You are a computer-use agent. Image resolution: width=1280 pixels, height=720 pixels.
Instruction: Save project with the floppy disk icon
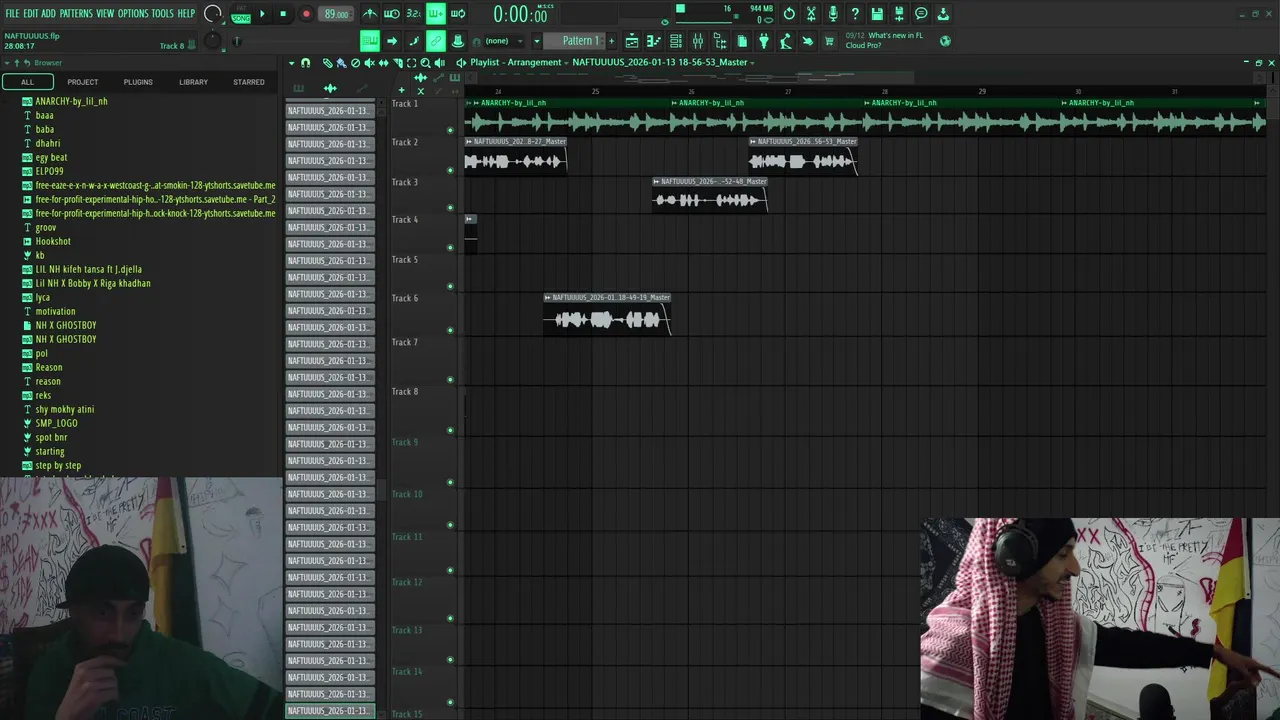click(877, 14)
